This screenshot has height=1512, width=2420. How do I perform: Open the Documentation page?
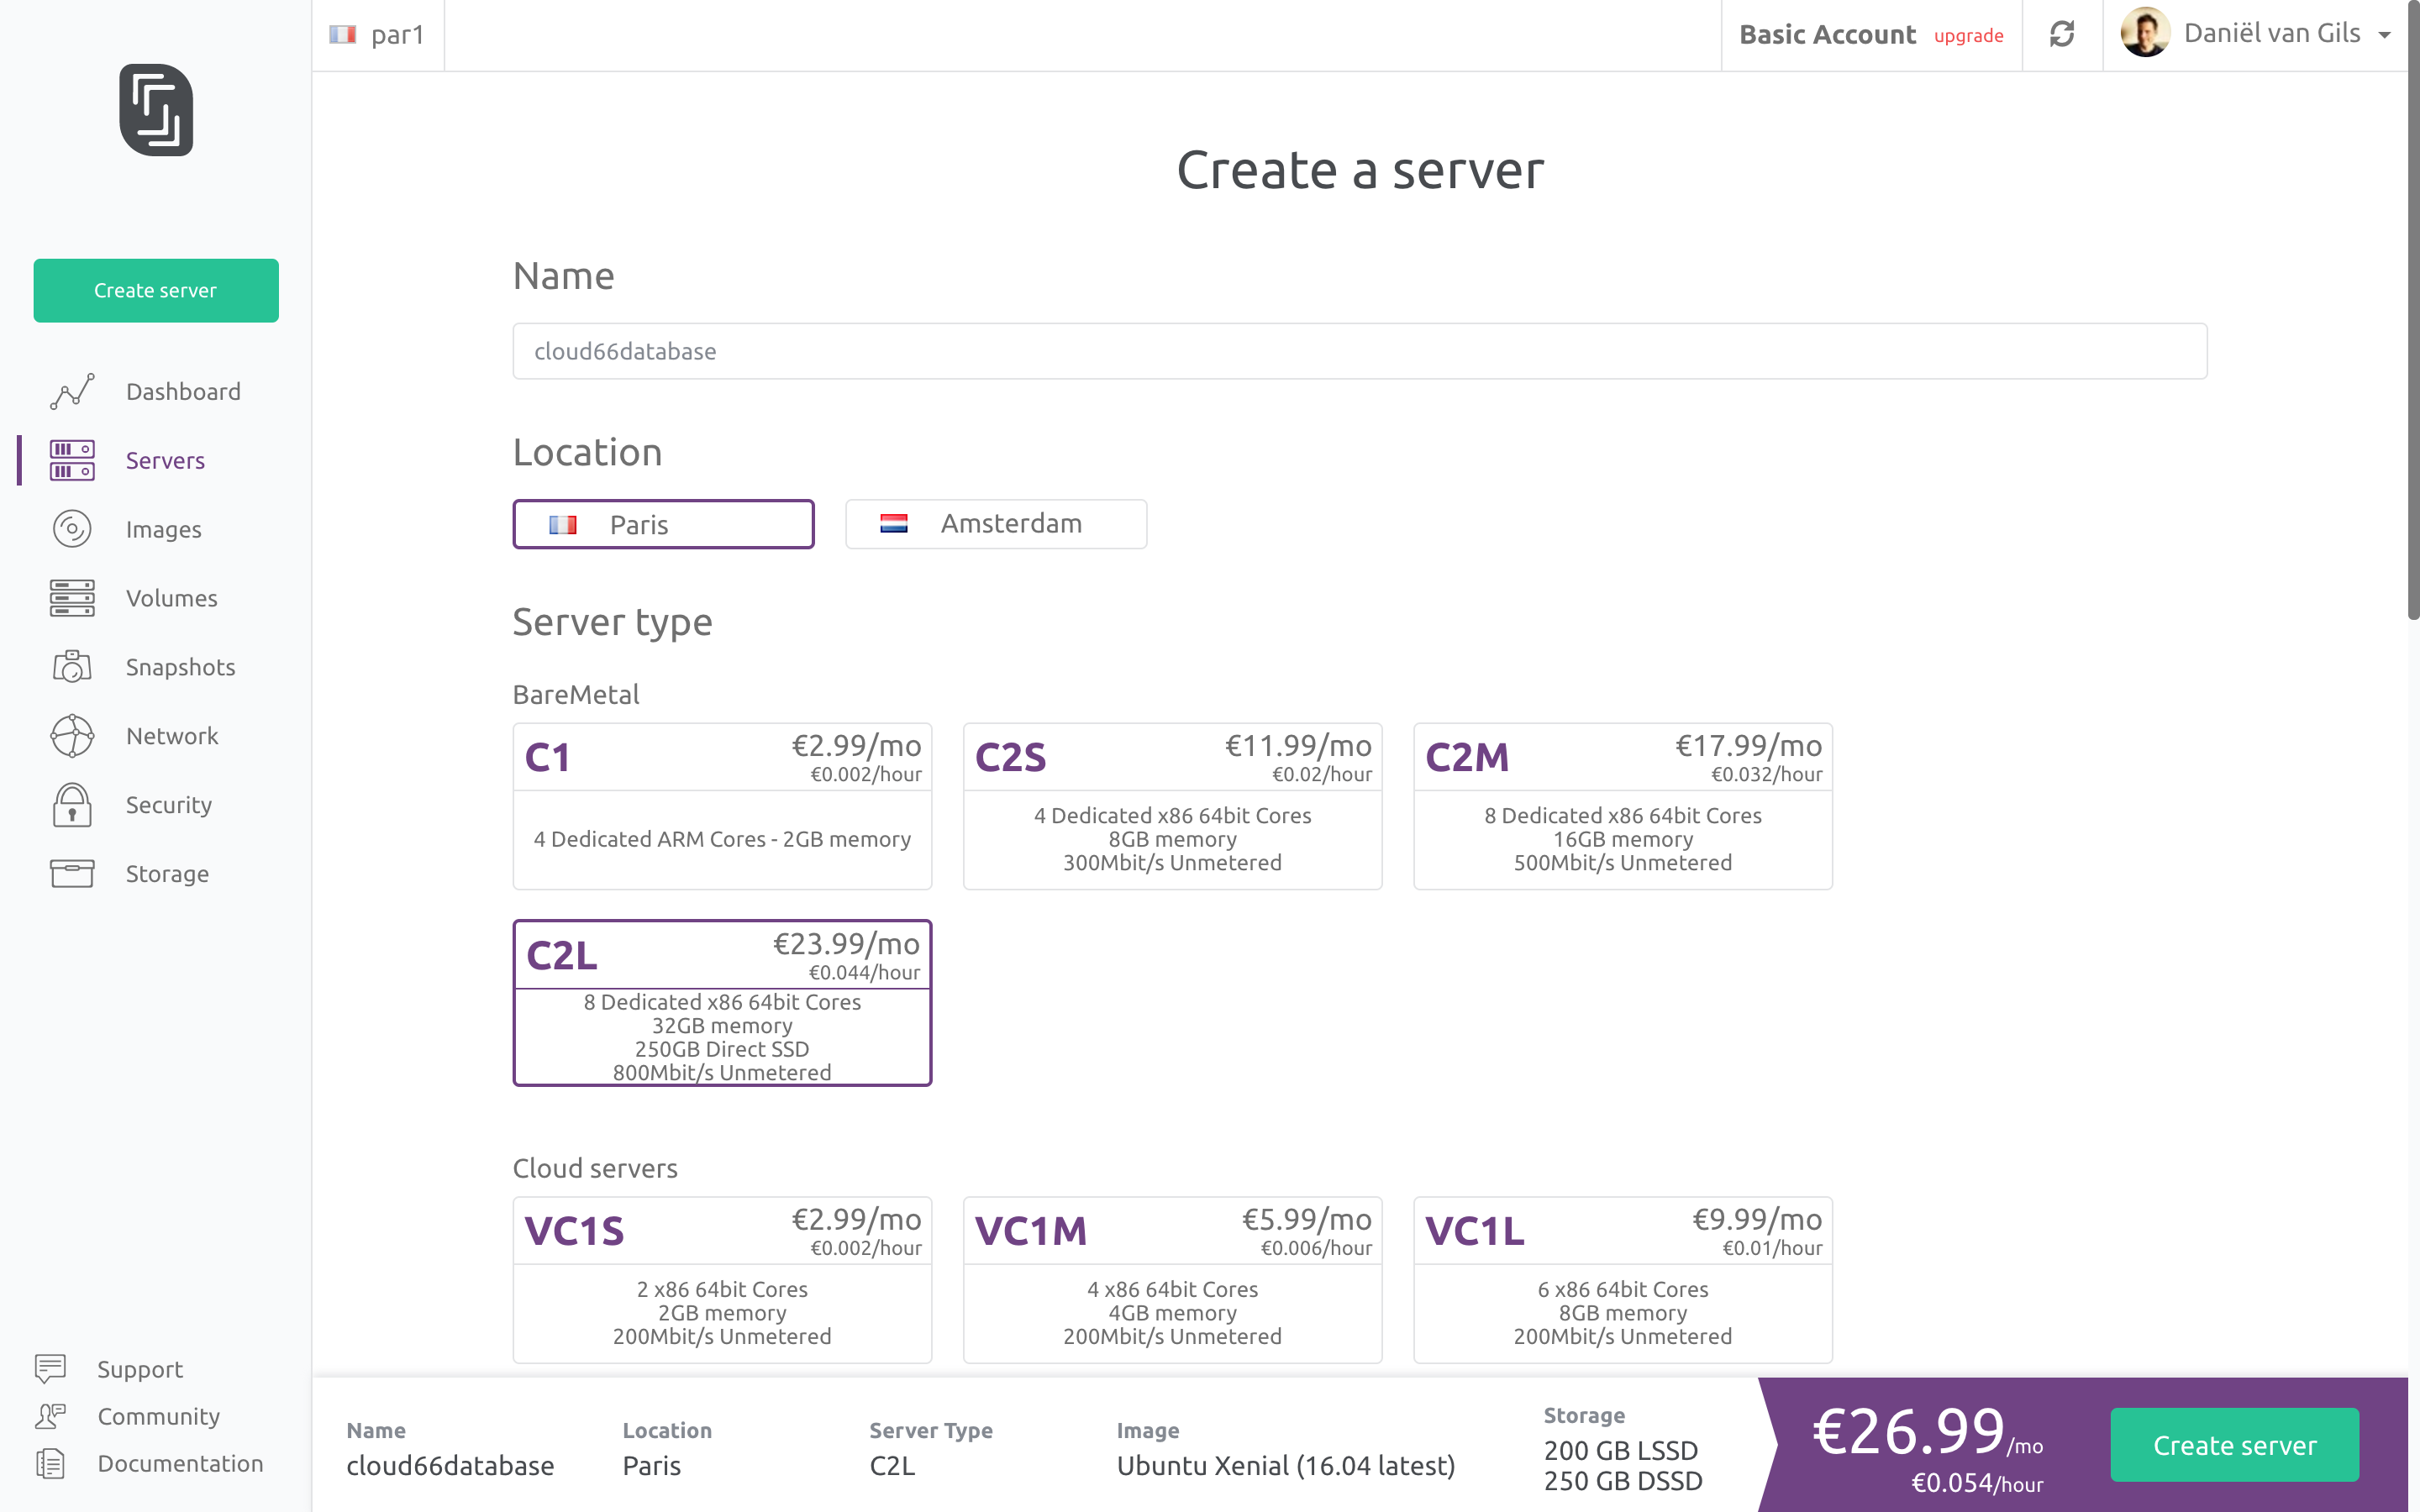coord(181,1463)
